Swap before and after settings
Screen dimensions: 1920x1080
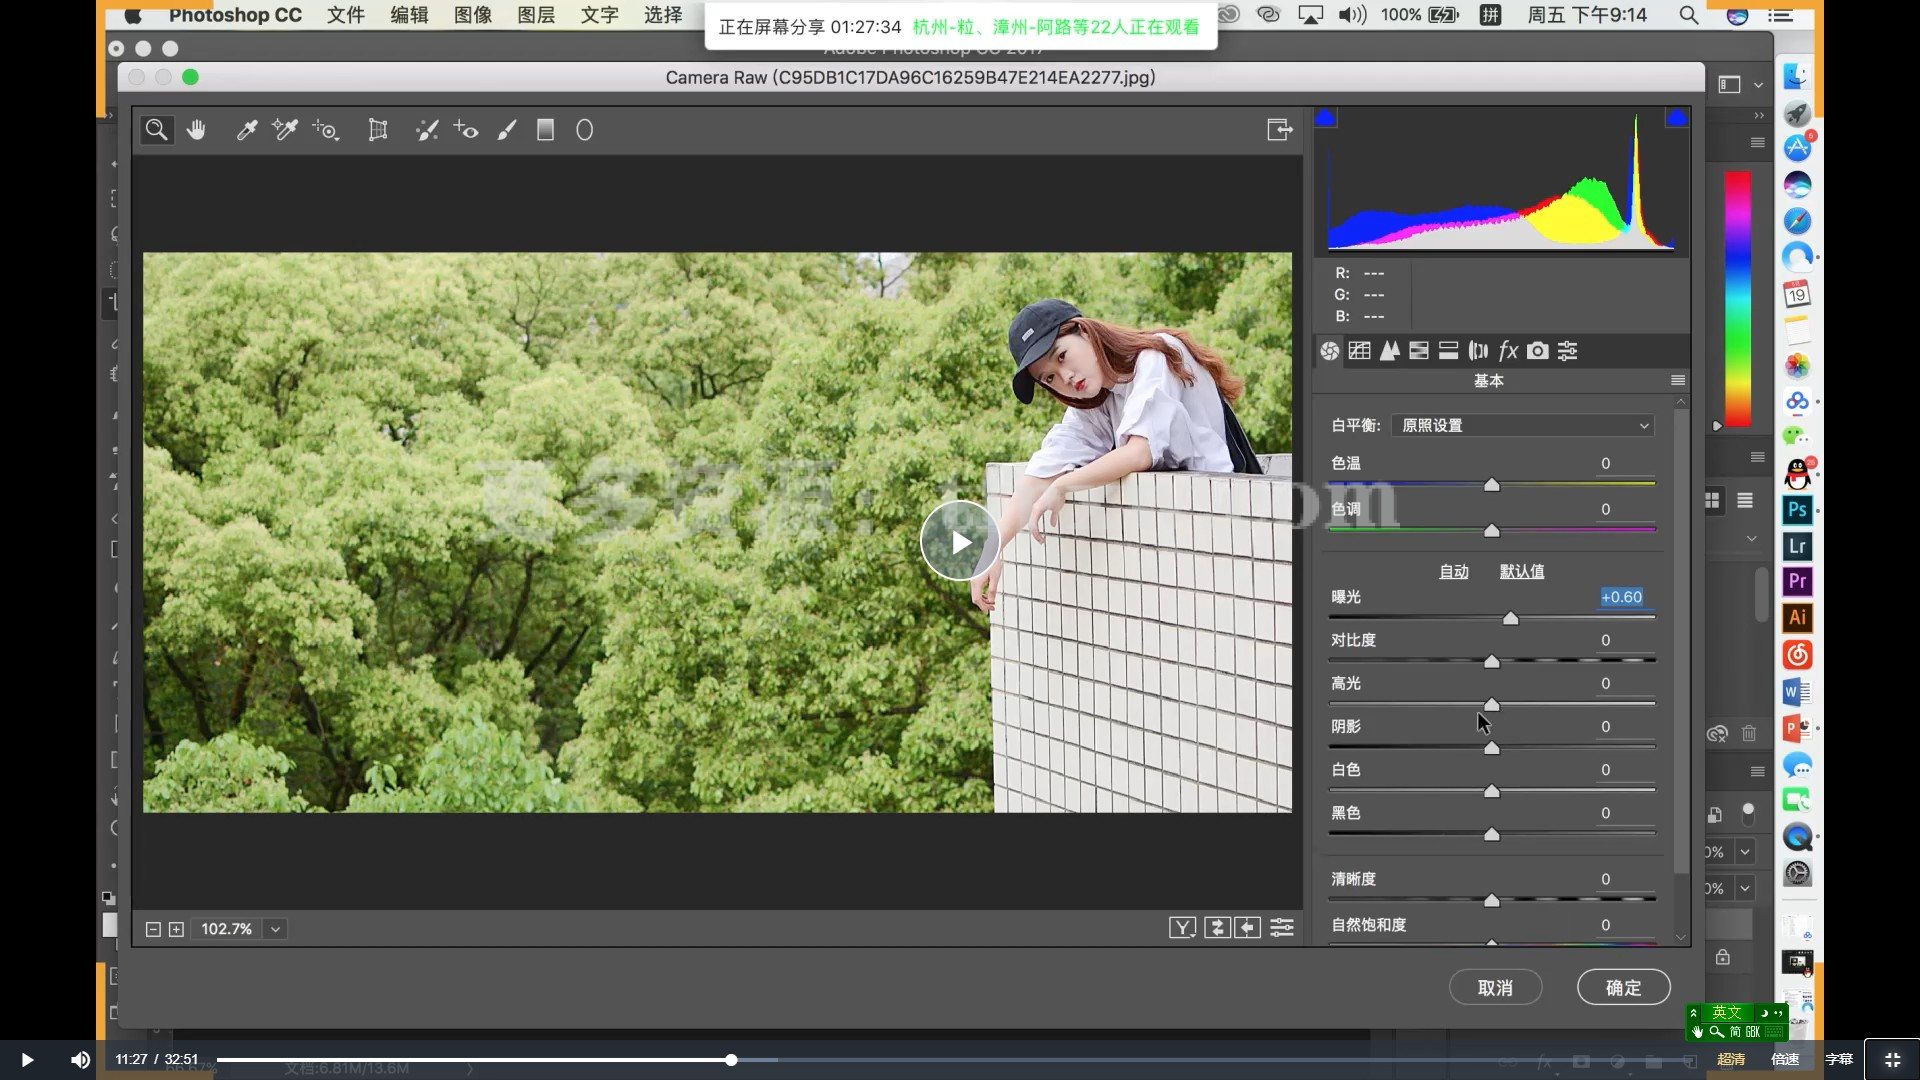[x=1217, y=928]
